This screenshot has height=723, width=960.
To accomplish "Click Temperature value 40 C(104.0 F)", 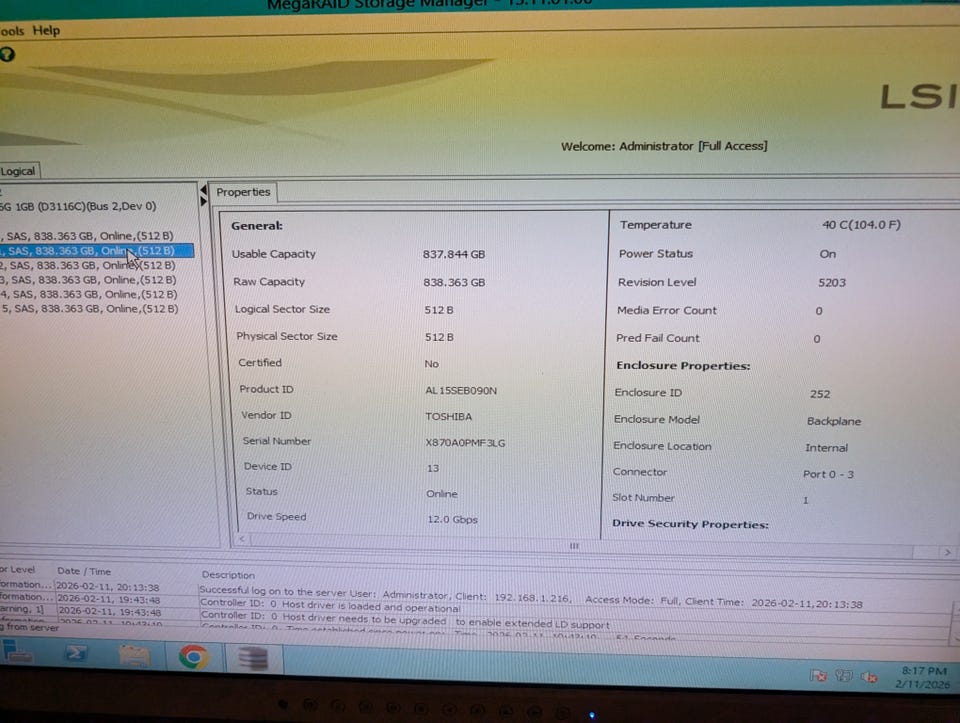I will click(x=861, y=225).
